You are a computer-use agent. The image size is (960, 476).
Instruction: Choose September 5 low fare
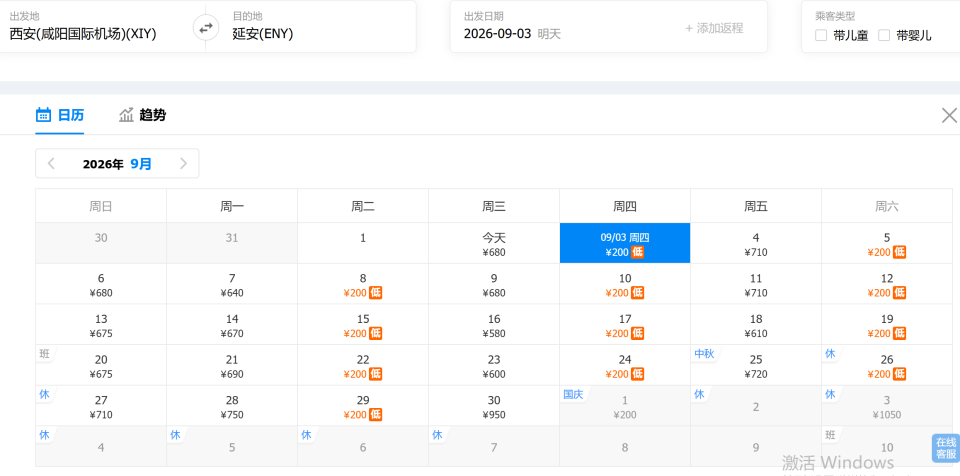pyautogui.click(x=887, y=243)
